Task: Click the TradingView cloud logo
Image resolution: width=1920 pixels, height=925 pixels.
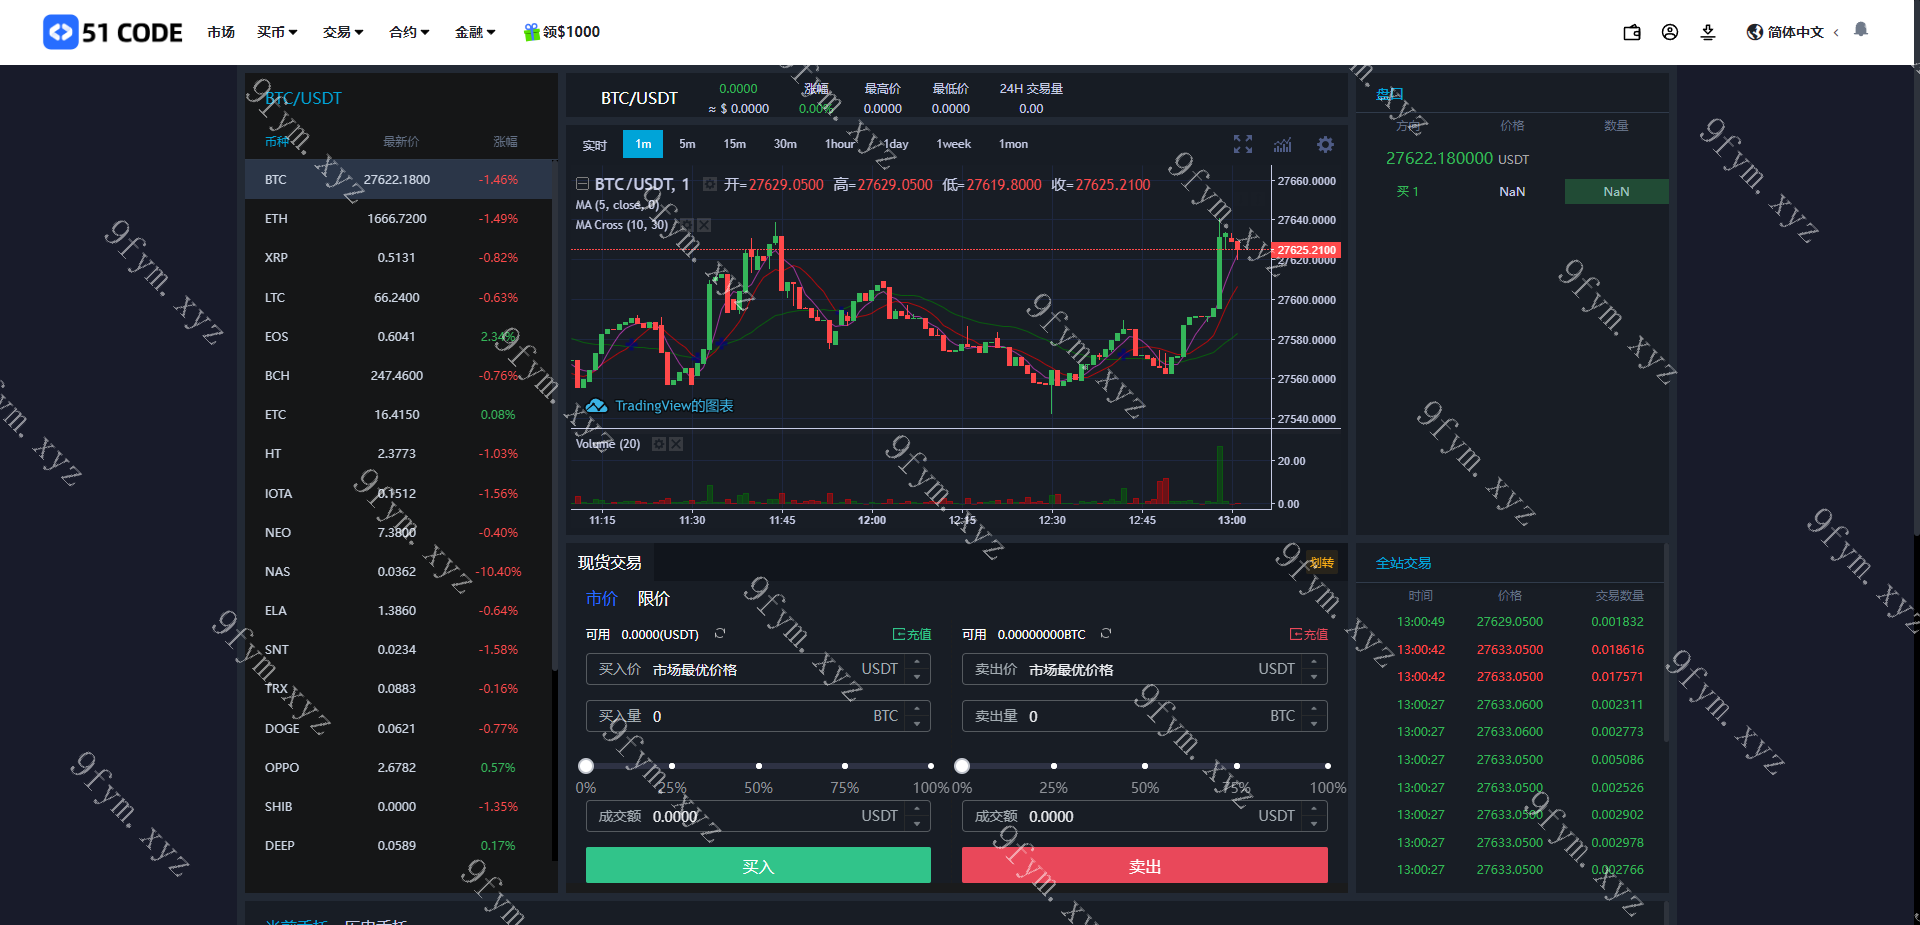Action: click(597, 405)
